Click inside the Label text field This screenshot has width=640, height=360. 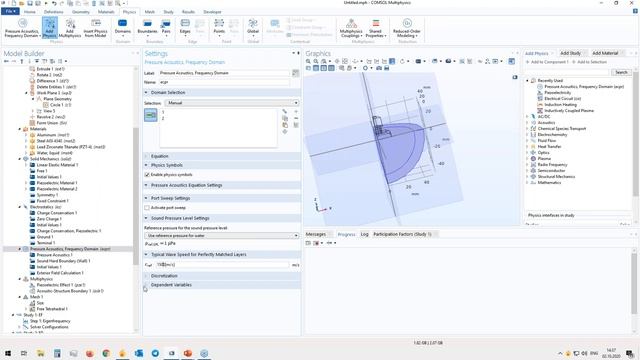point(224,73)
